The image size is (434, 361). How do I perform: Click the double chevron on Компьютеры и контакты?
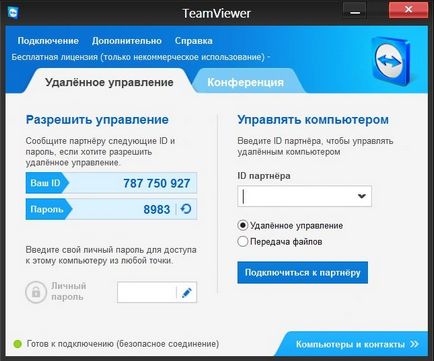pos(415,344)
